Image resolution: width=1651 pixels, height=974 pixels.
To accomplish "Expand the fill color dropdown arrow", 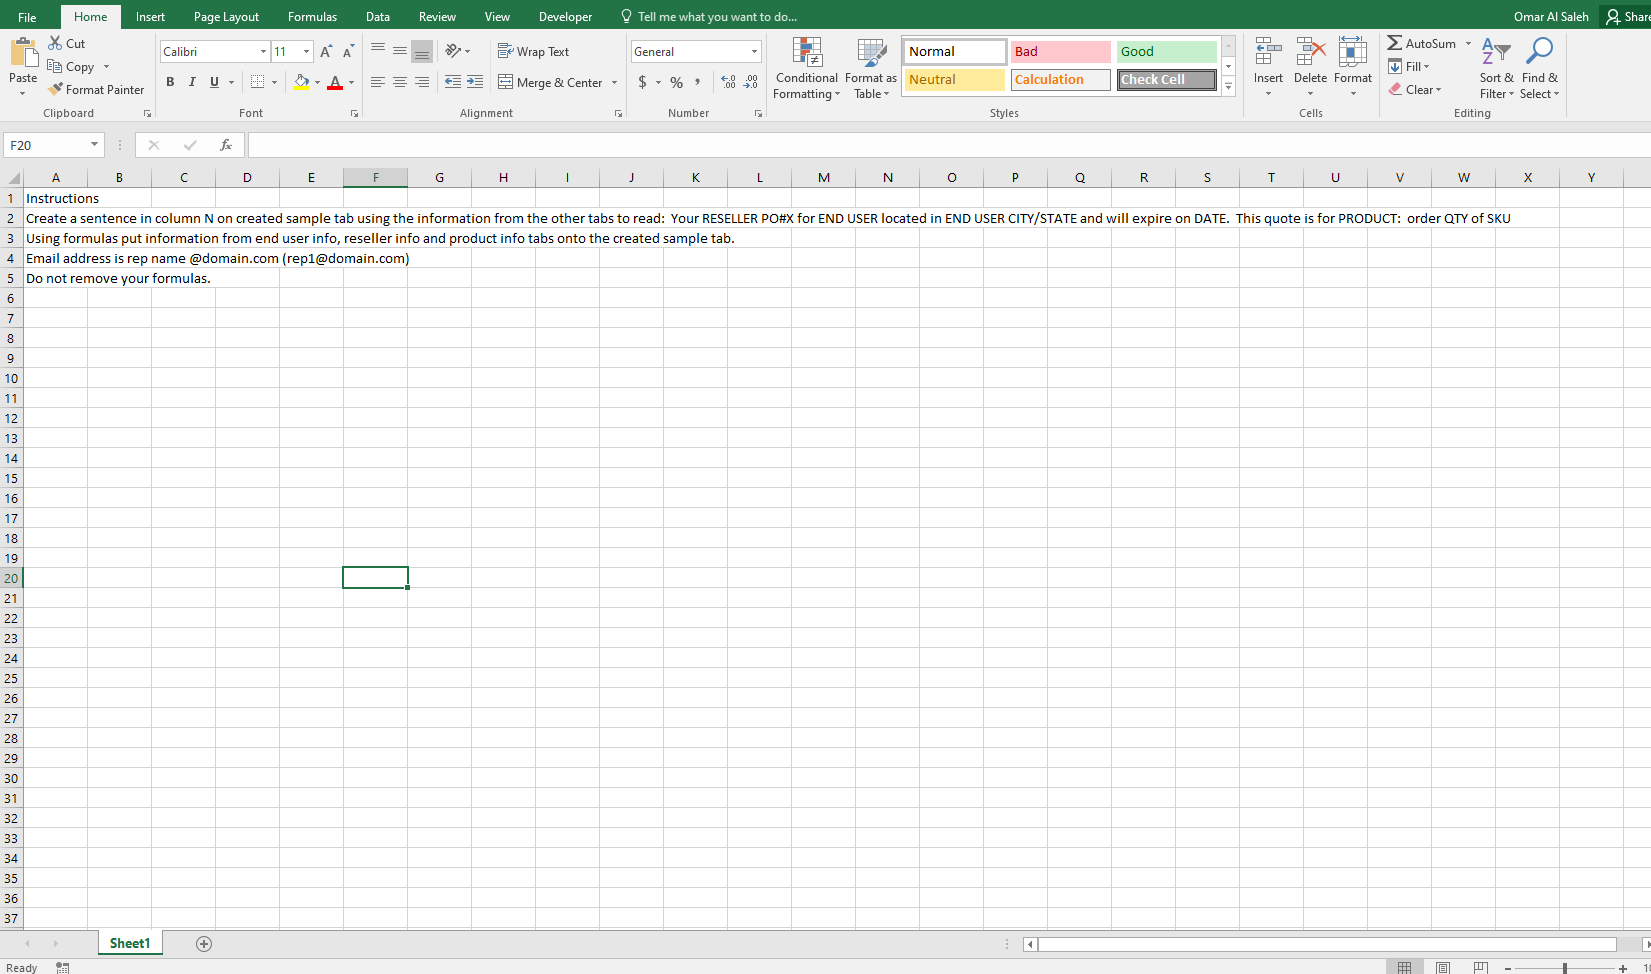I will tap(318, 82).
